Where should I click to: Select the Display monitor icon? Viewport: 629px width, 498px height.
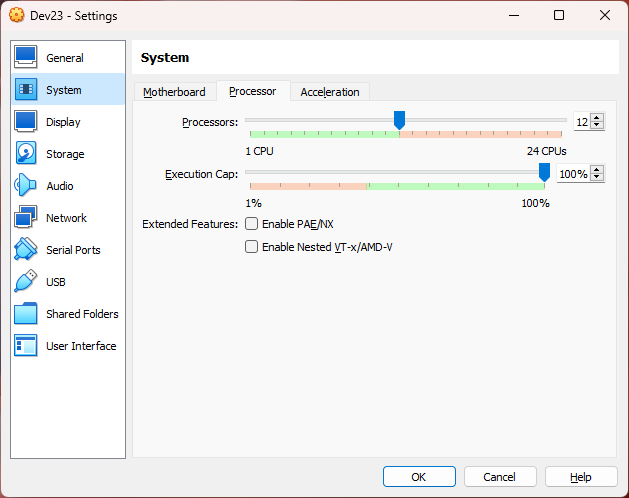pyautogui.click(x=26, y=122)
